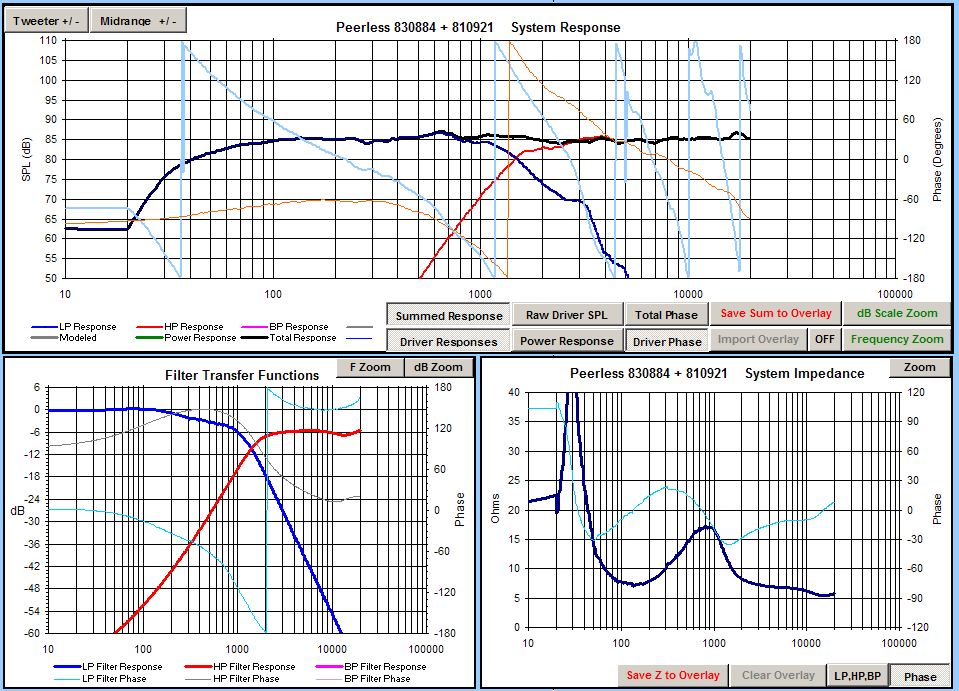959x691 pixels.
Task: Click the BP Filter Phase legend entry
Action: (x=363, y=679)
